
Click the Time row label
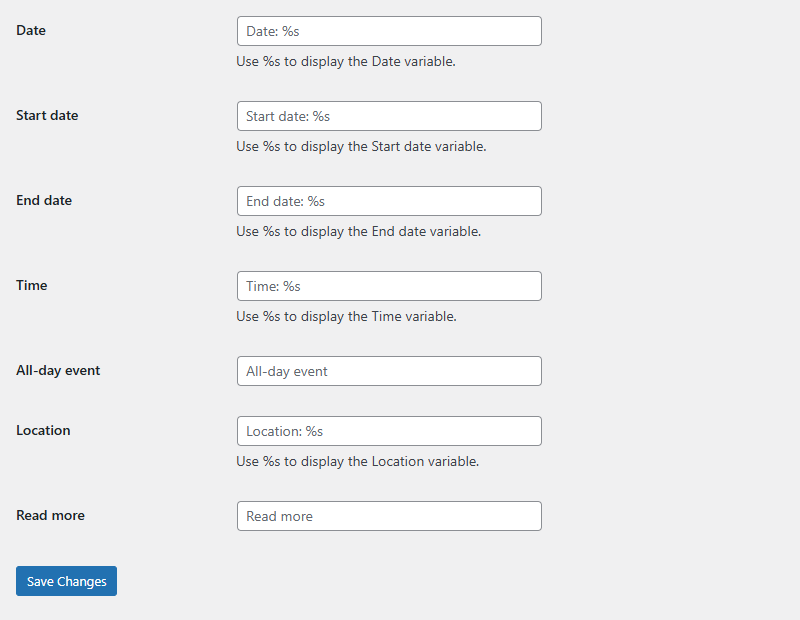point(31,285)
